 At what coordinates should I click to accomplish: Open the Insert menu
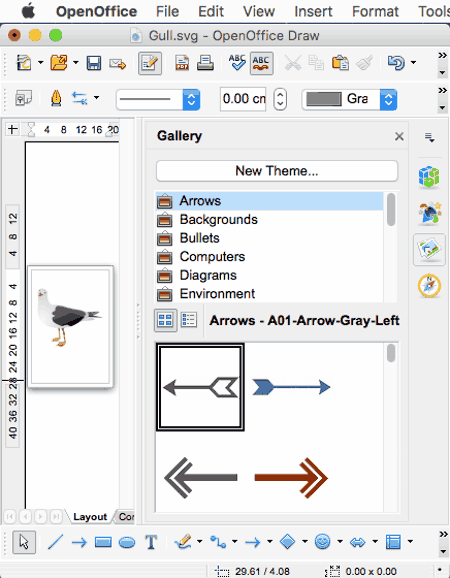point(313,11)
